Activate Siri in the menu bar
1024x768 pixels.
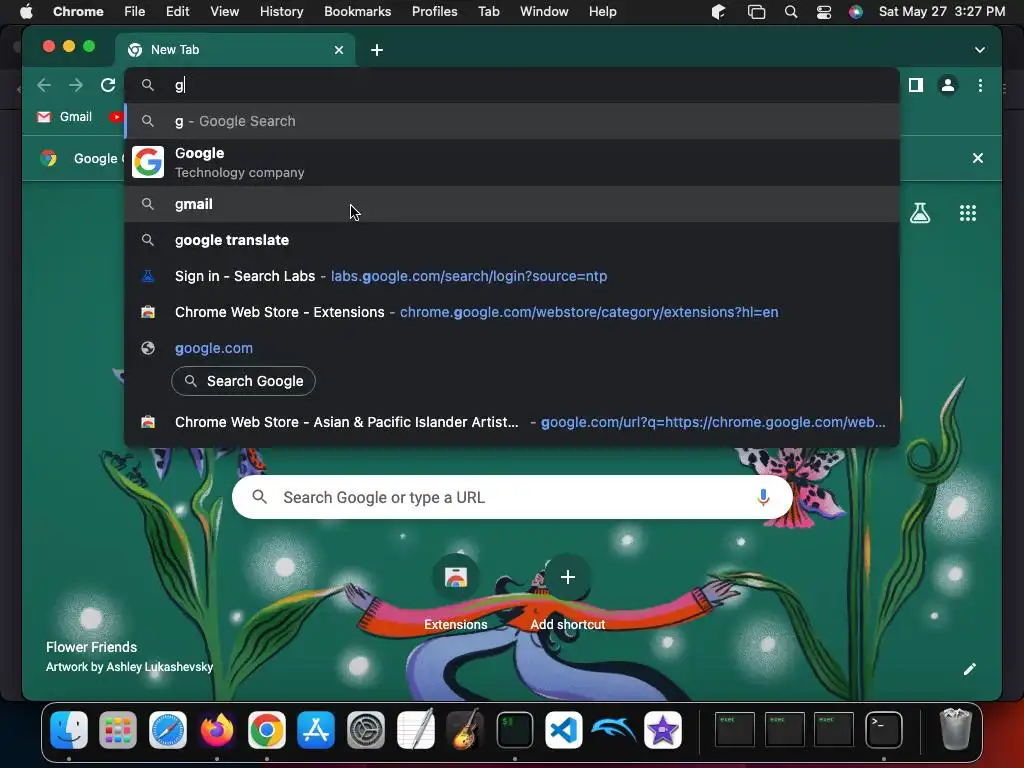[856, 11]
